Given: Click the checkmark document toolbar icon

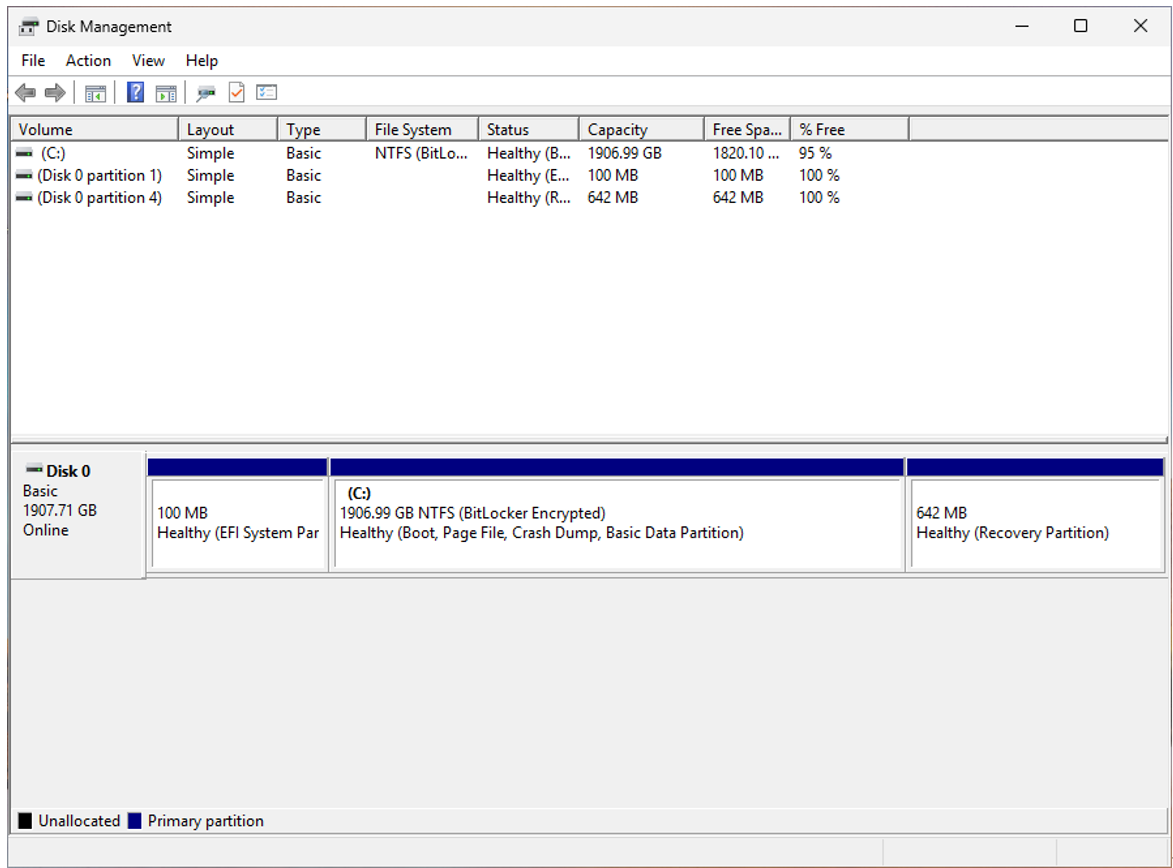Looking at the screenshot, I should coord(236,93).
